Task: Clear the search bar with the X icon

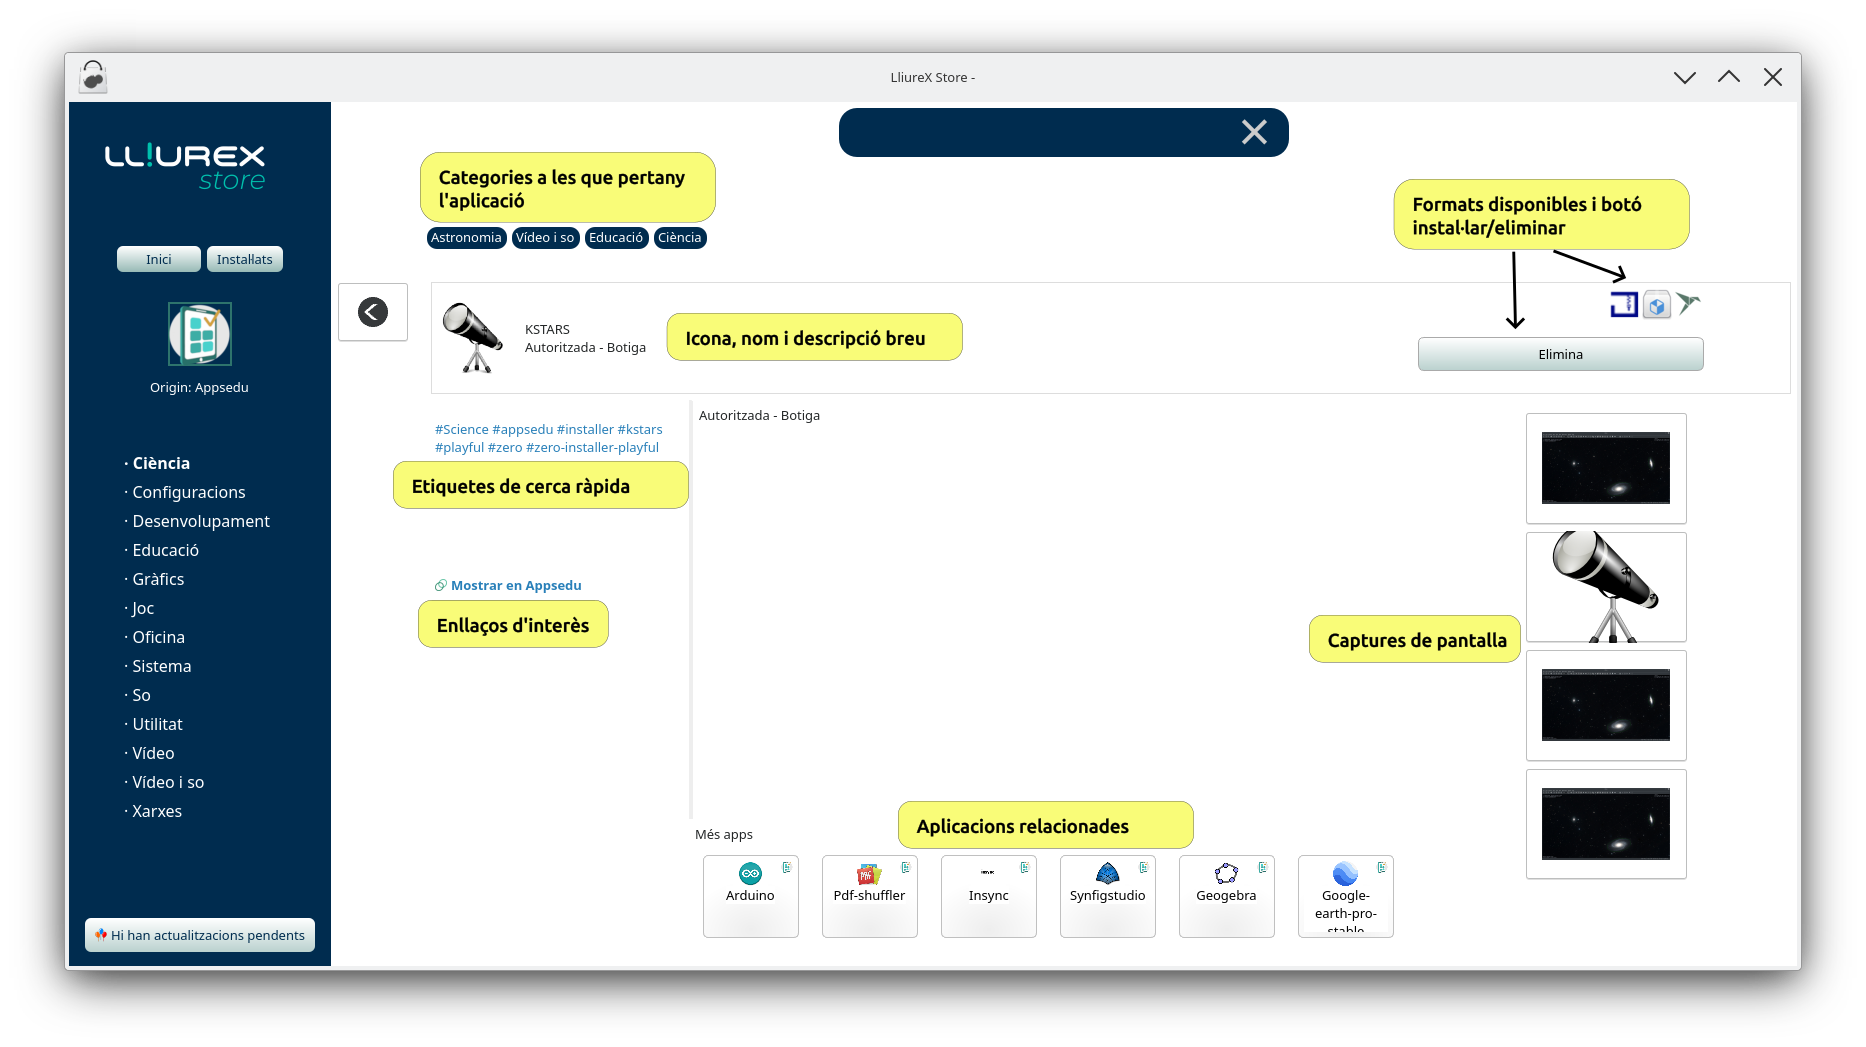Action: click(1253, 132)
